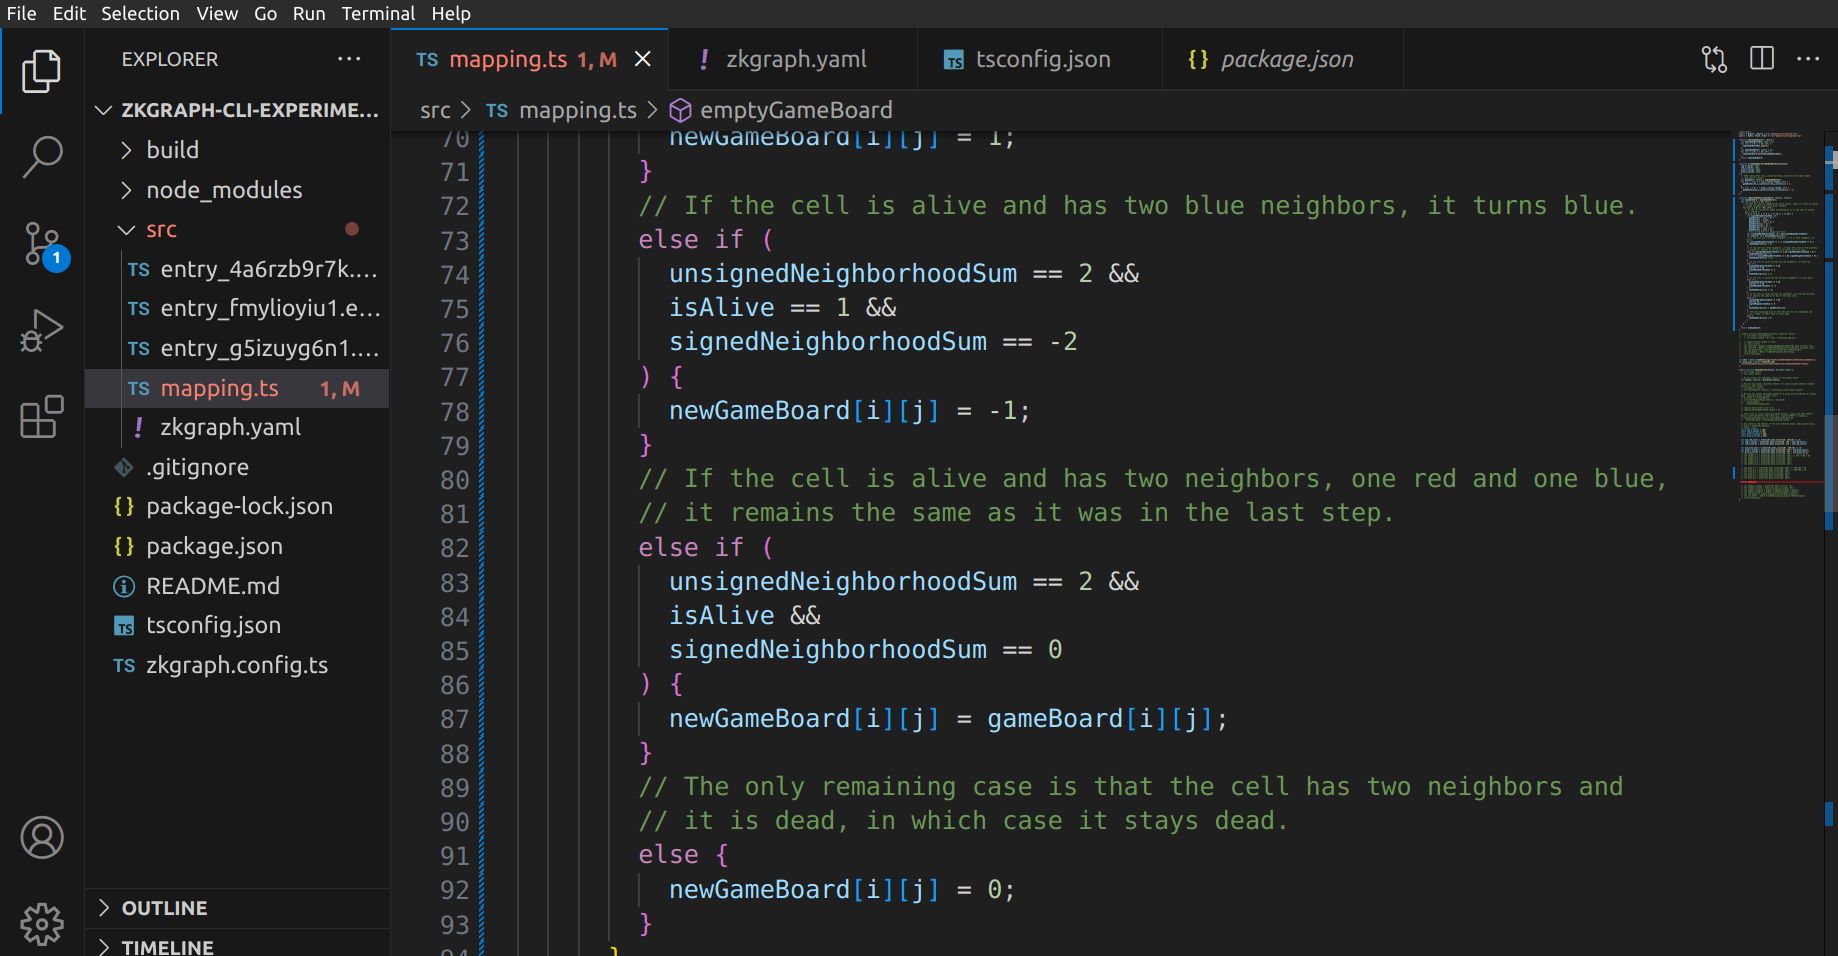The height and width of the screenshot is (956, 1838).
Task: Open the Help menu
Action: point(451,13)
